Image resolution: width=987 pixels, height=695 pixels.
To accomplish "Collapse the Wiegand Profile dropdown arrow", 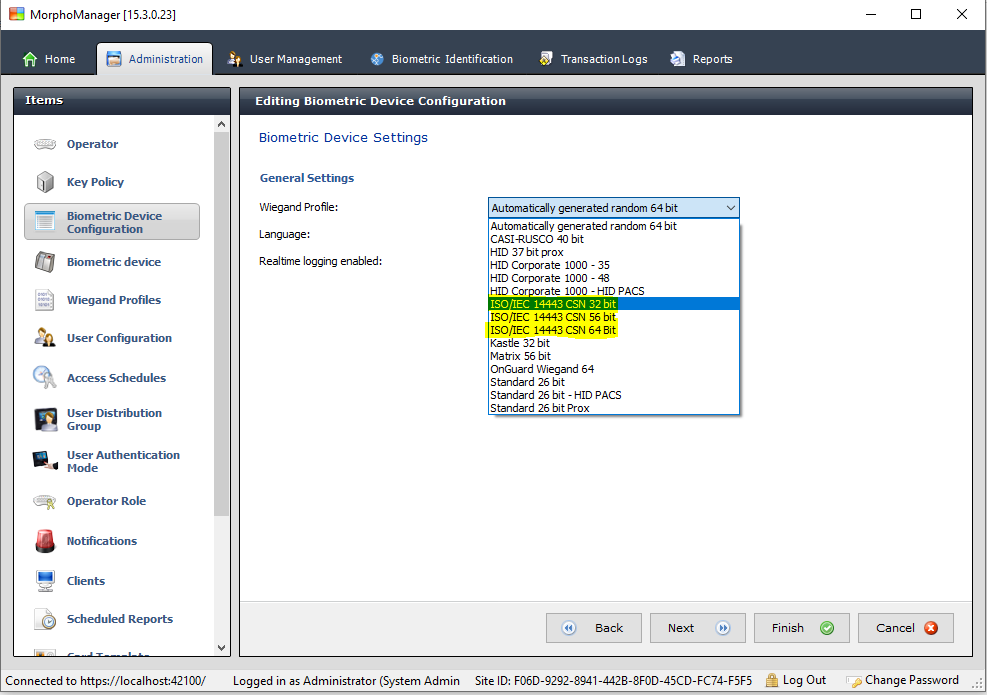I will click(x=731, y=206).
